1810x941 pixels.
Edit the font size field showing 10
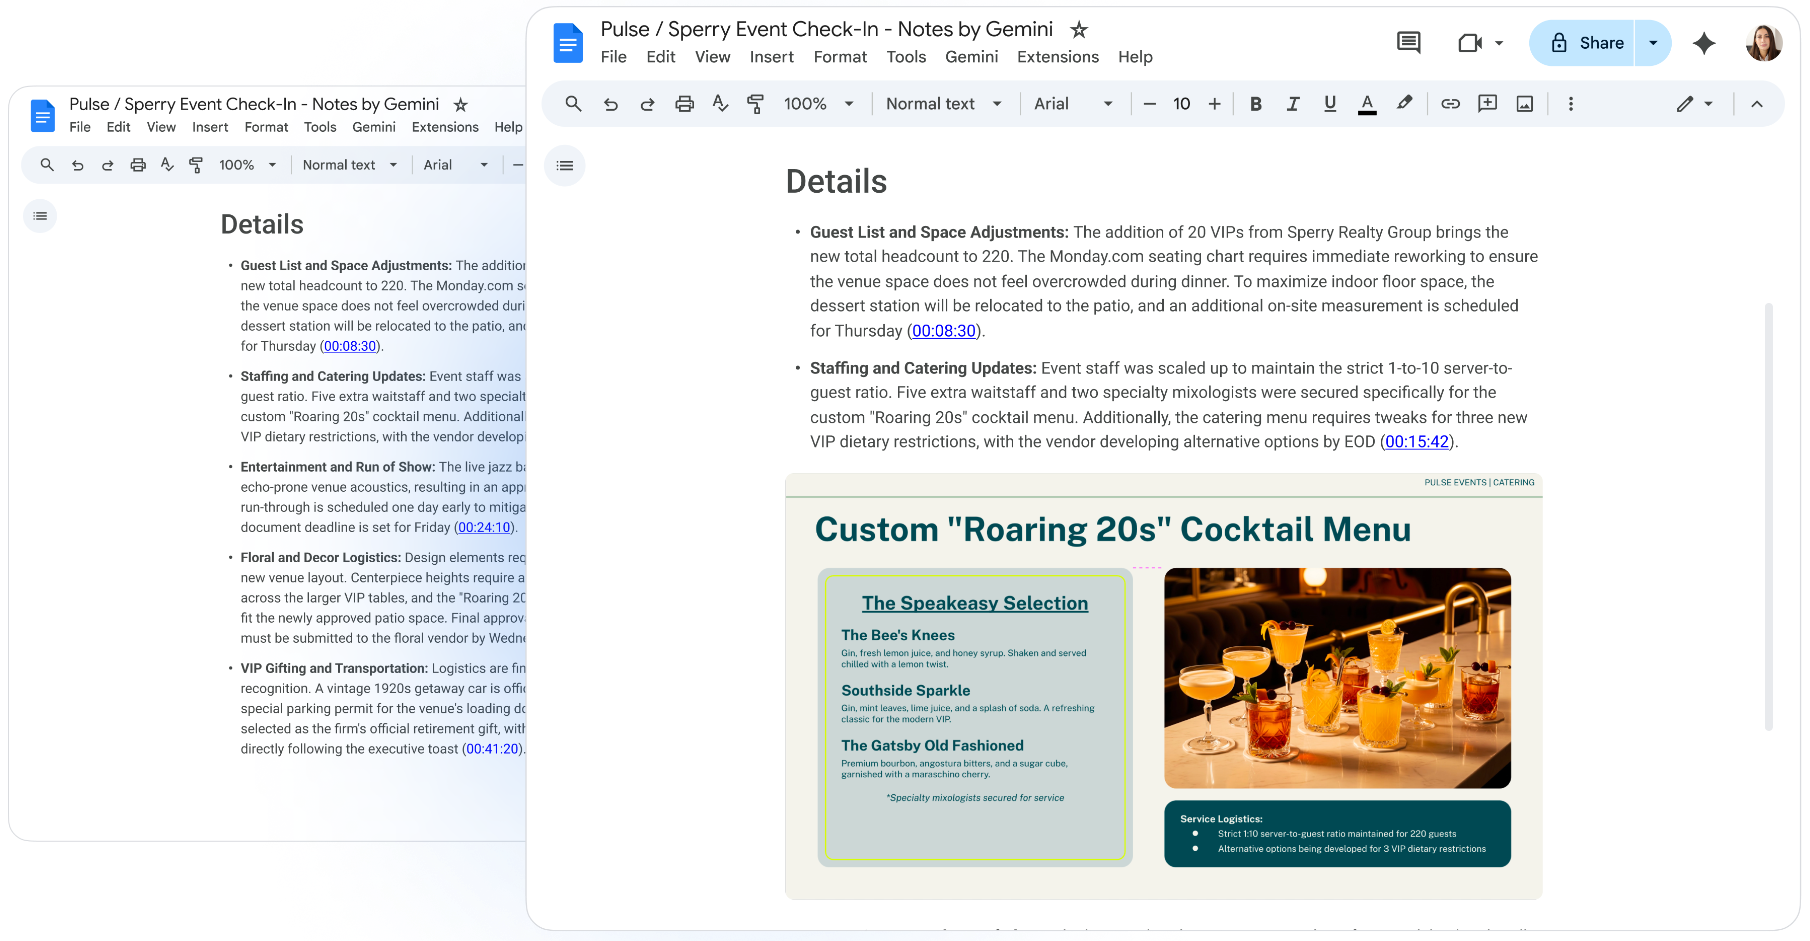click(x=1182, y=104)
